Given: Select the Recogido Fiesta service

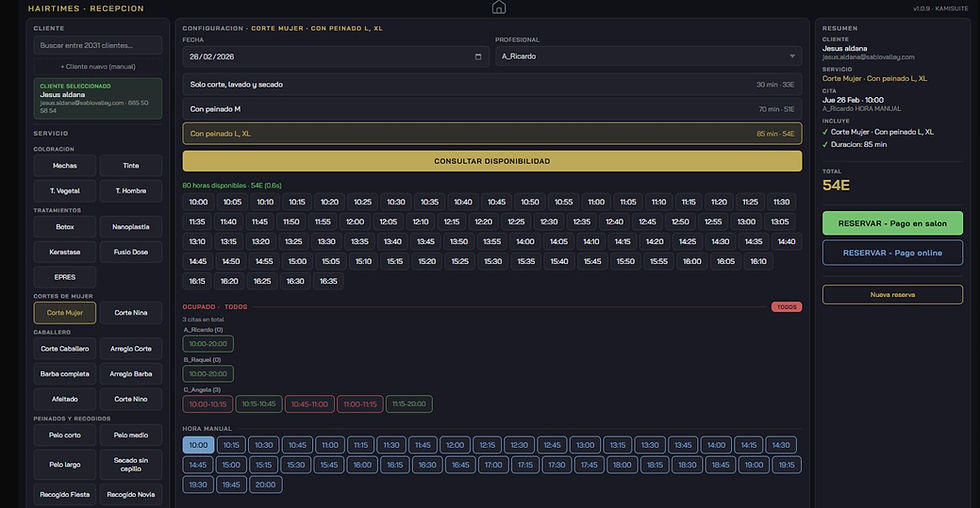Looking at the screenshot, I should [x=65, y=494].
